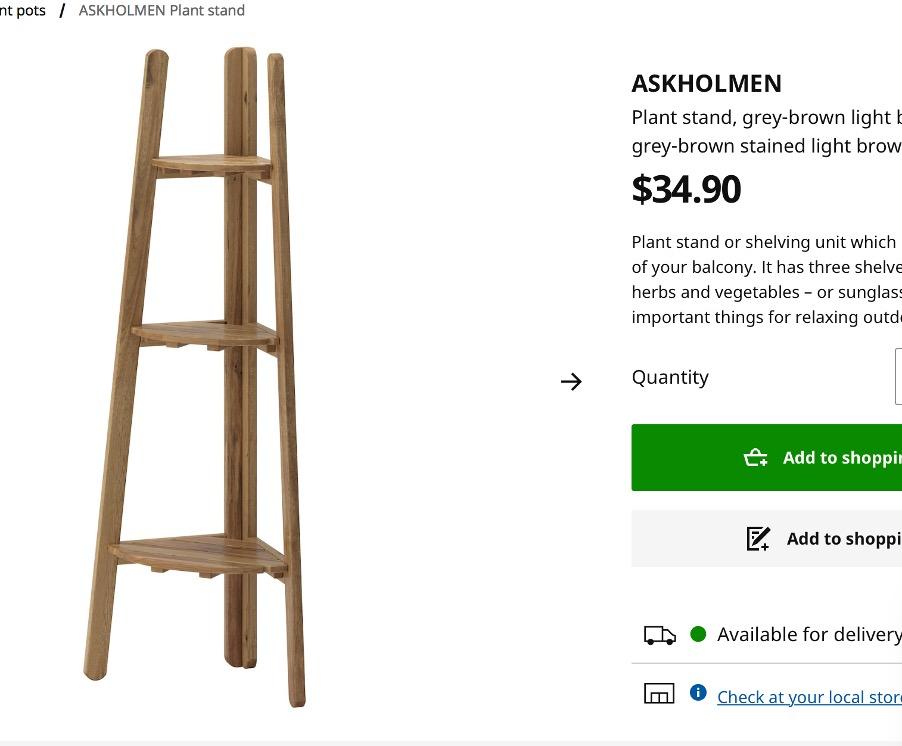Click the ASKHOLMEN product title

(706, 84)
